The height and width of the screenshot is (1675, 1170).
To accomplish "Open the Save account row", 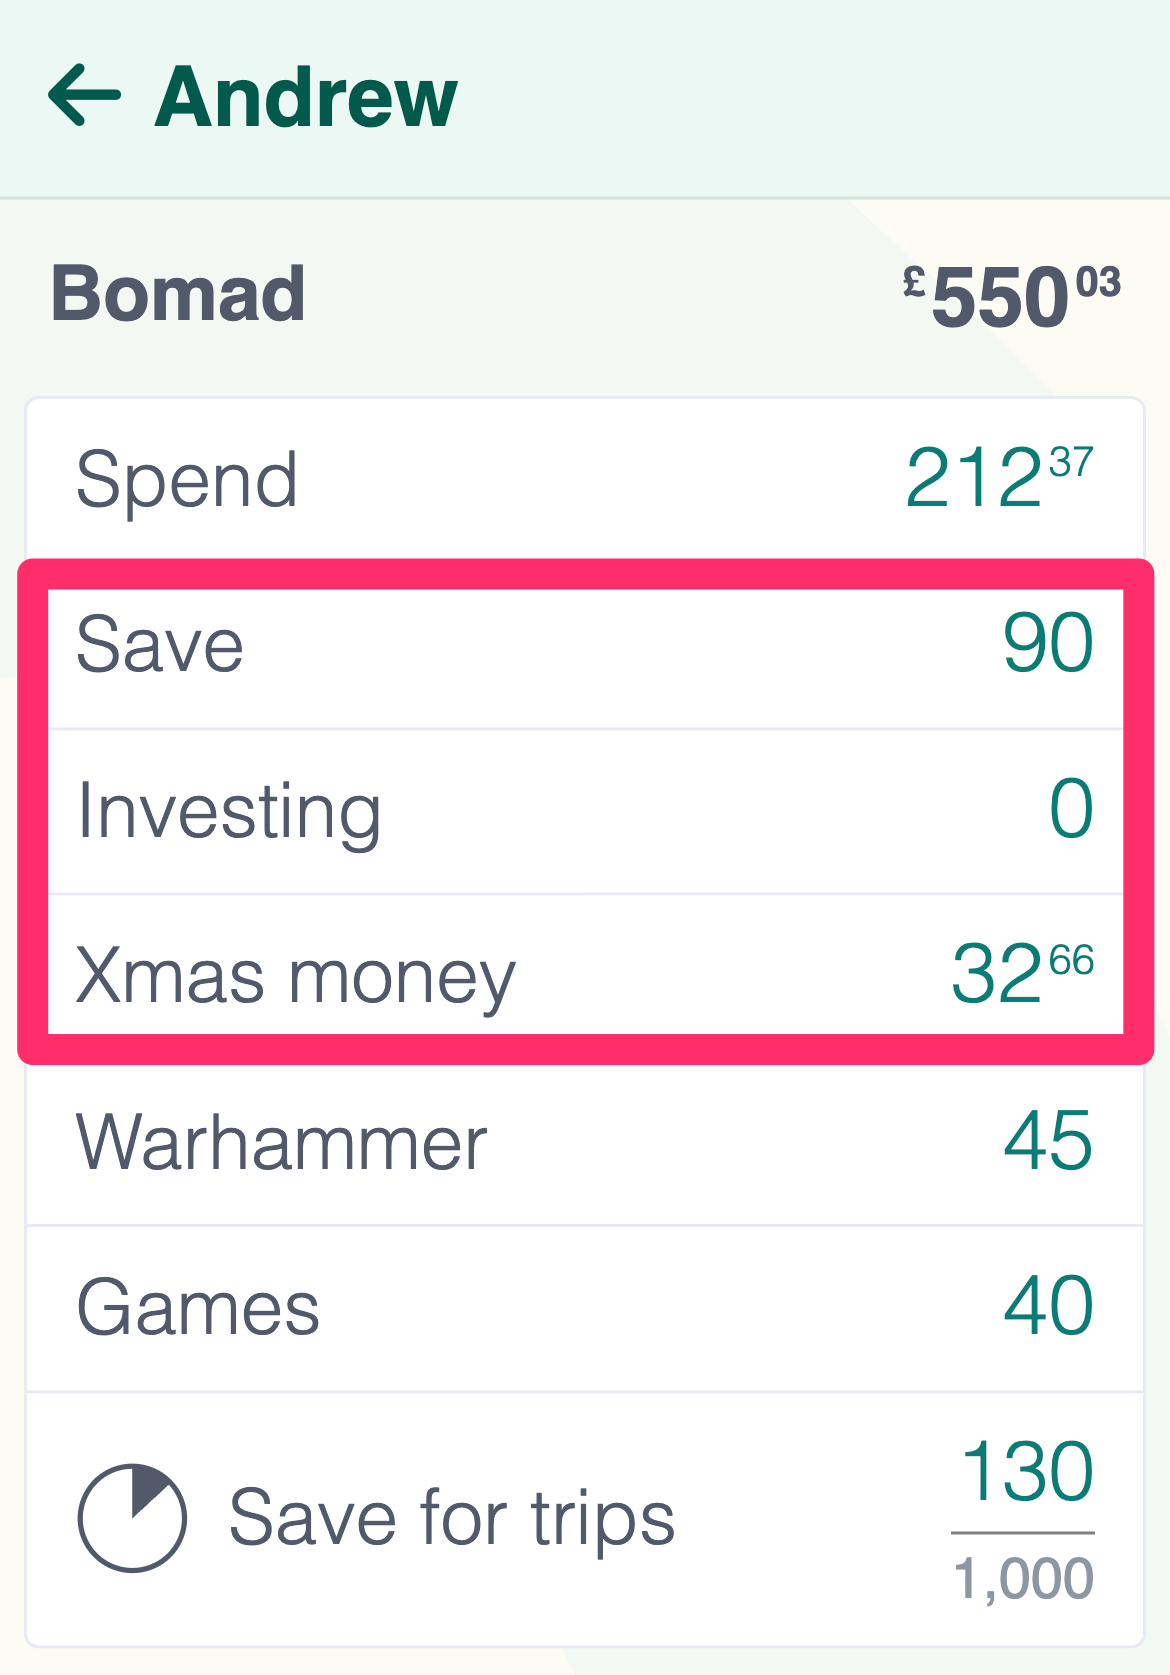I will point(585,645).
